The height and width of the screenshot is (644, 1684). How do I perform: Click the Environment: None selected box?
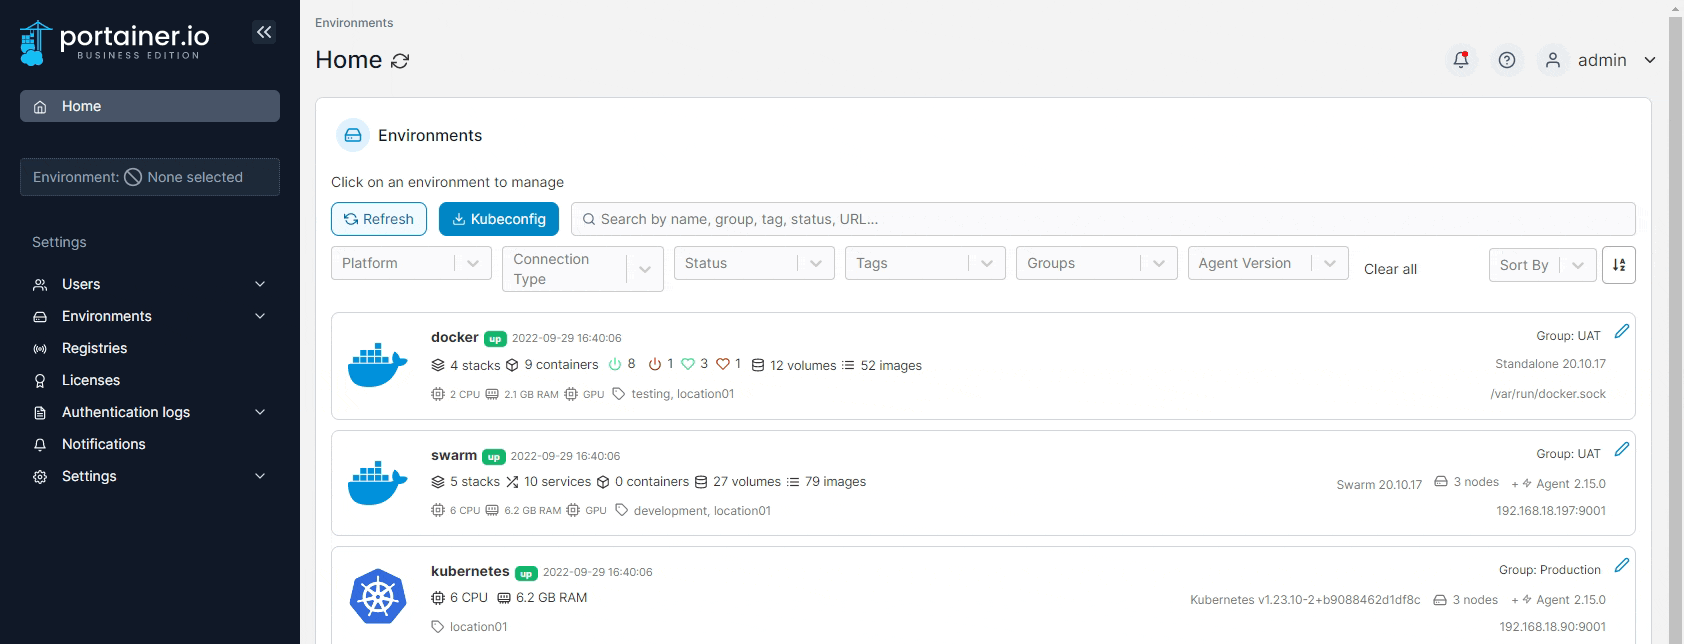coord(150,177)
